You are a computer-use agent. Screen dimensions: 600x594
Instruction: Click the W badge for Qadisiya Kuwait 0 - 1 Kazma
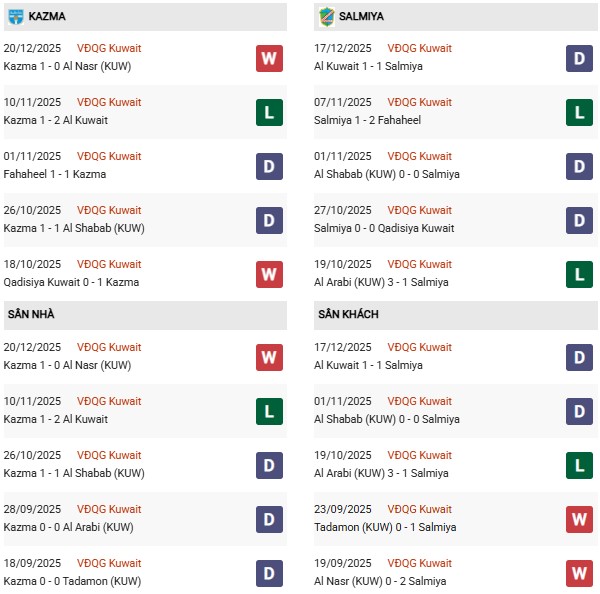pos(269,274)
